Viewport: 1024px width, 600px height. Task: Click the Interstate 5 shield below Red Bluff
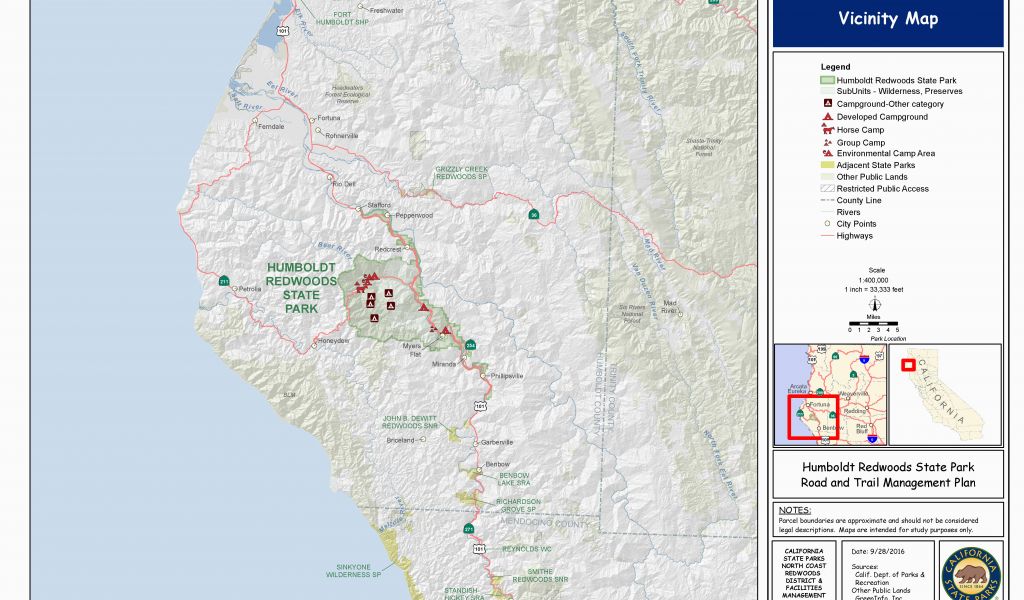click(x=872, y=441)
